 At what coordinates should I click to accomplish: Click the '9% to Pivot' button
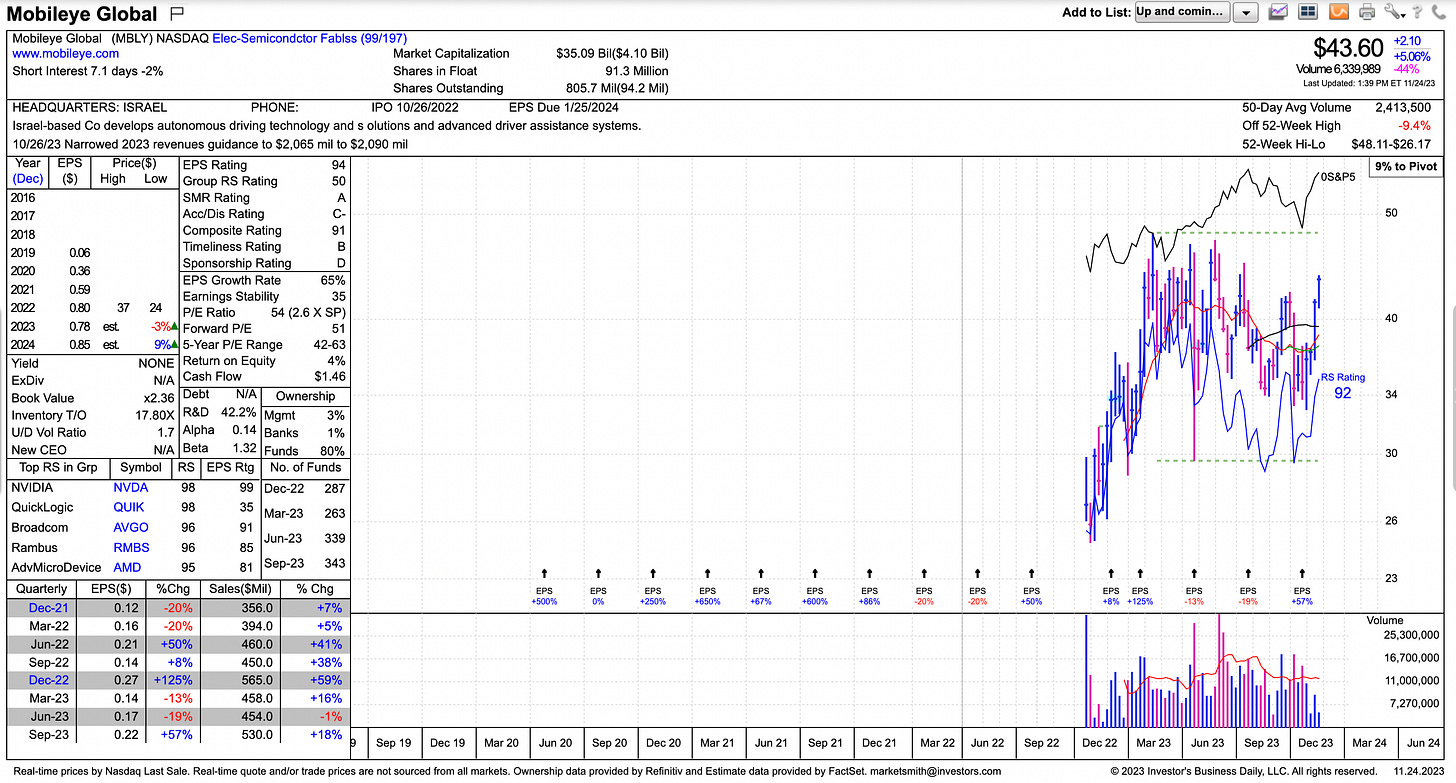pyautogui.click(x=1404, y=166)
